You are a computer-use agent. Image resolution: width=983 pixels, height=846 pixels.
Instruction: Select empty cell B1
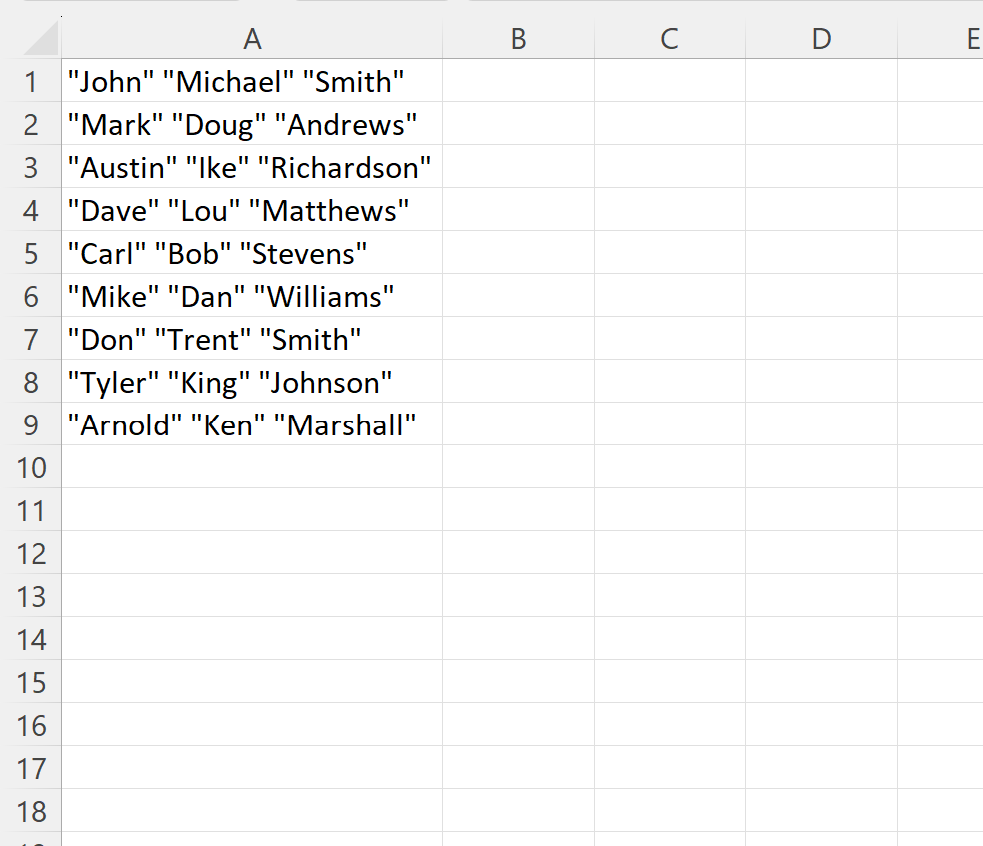pyautogui.click(x=518, y=81)
